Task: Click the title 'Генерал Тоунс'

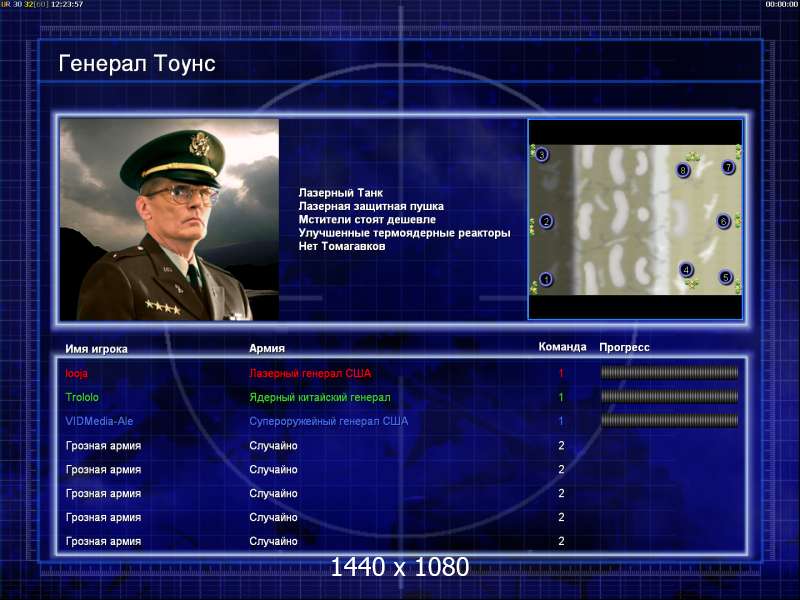Action: pos(137,63)
